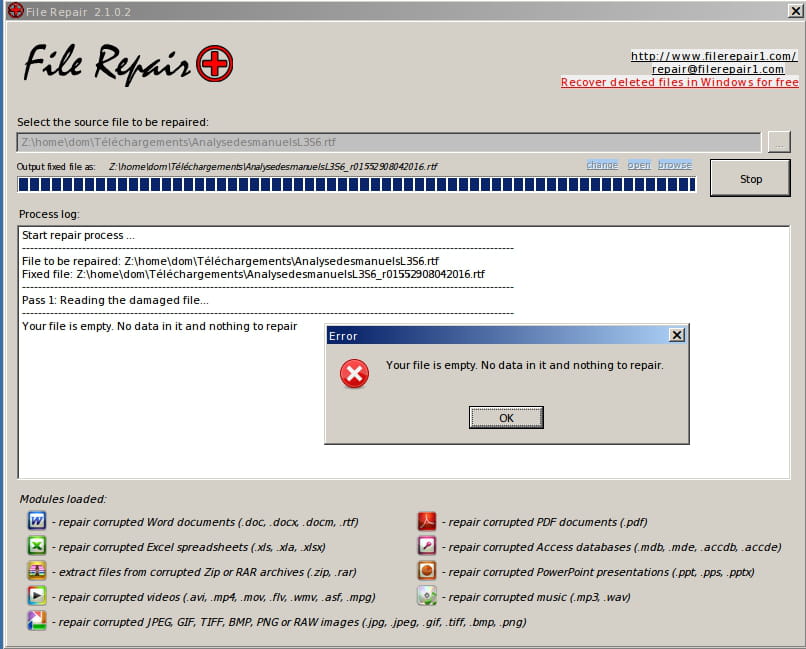Viewport: 806px width, 649px height.
Task: Click the corrupted music repair icon
Action: (427, 596)
